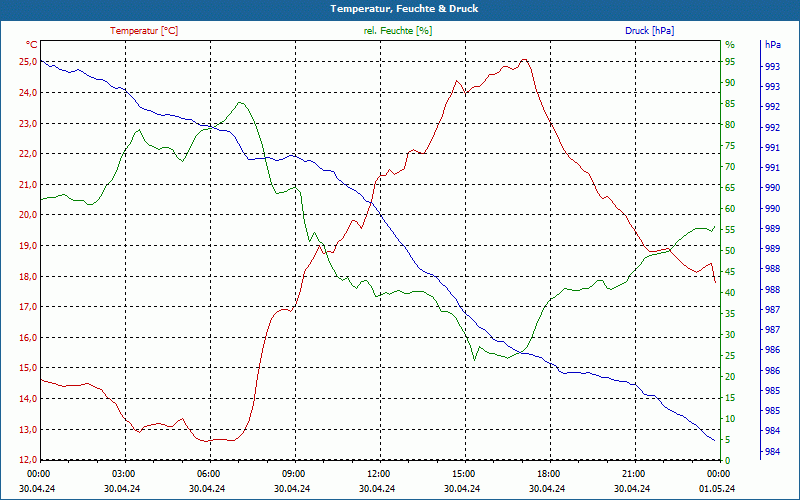Screen dimensions: 800x500
Task: Click the '13,0' temperature axis value
Action: [29, 429]
